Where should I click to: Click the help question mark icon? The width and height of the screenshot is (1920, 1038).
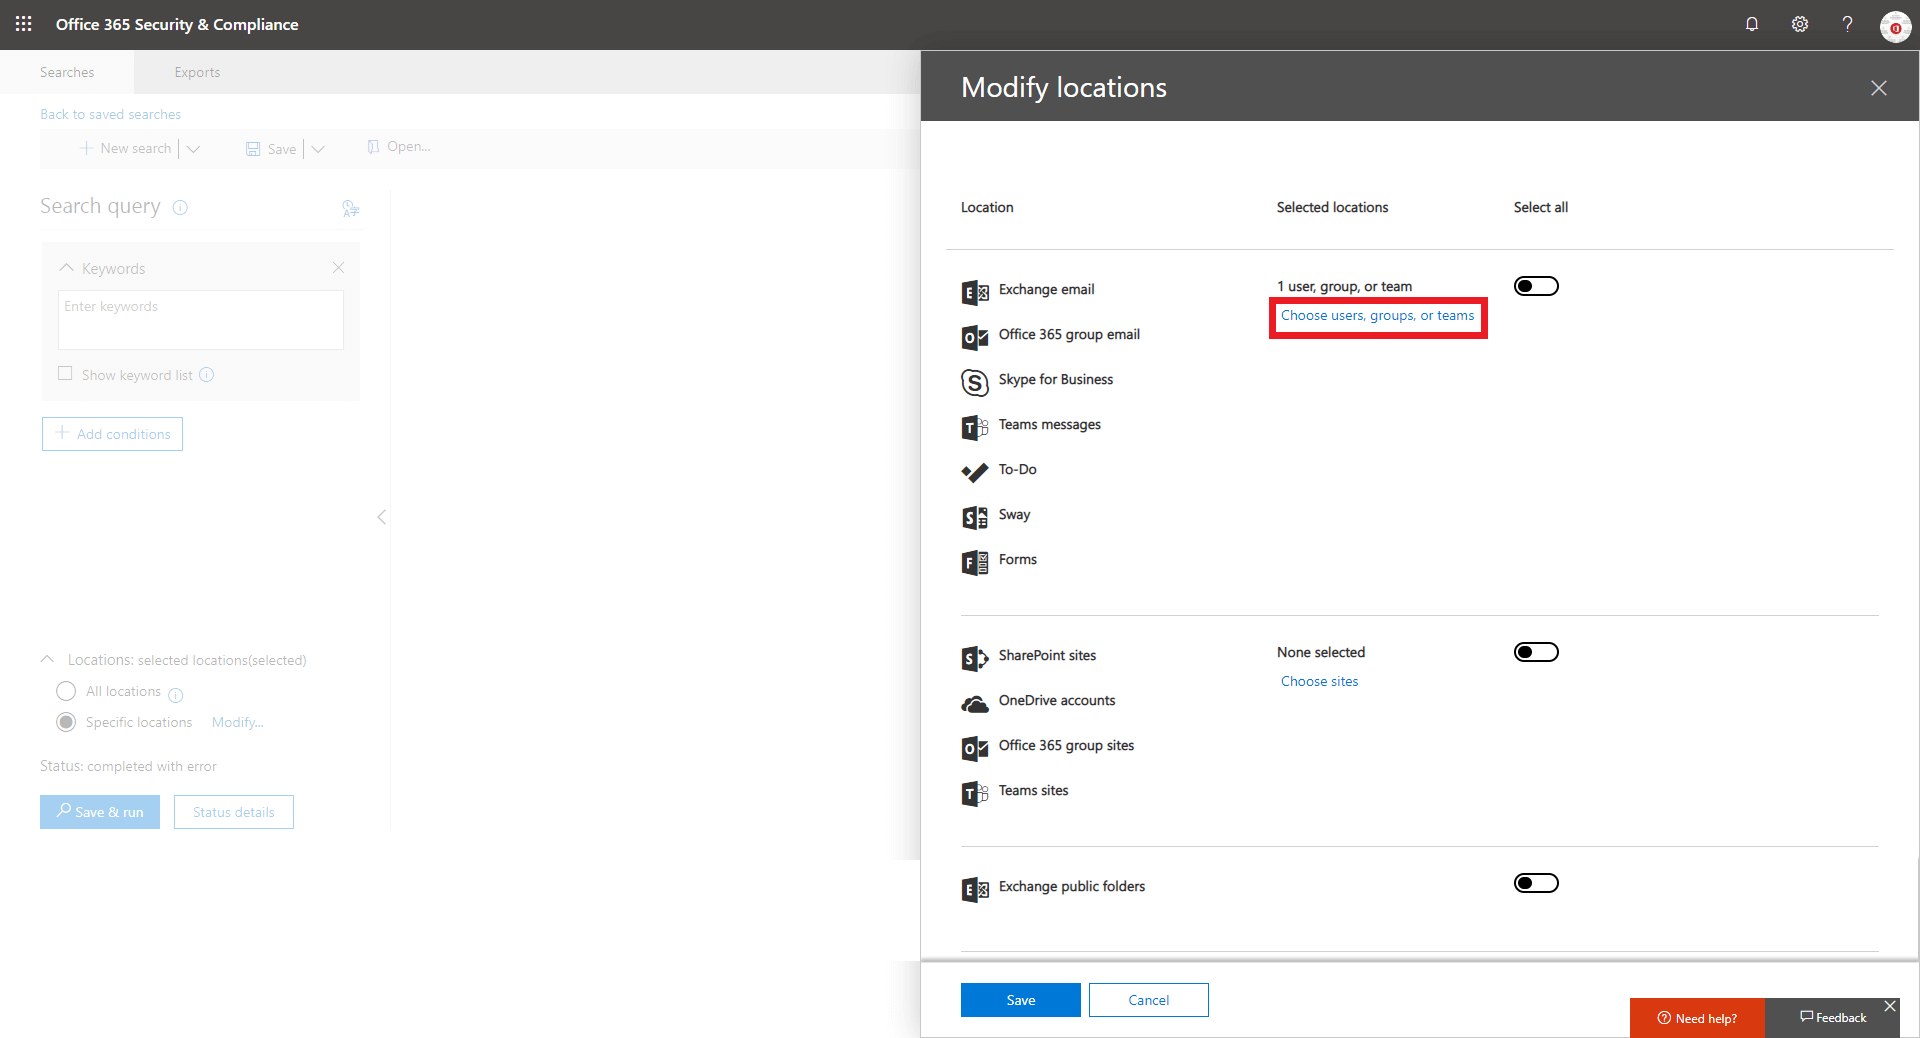1847,24
